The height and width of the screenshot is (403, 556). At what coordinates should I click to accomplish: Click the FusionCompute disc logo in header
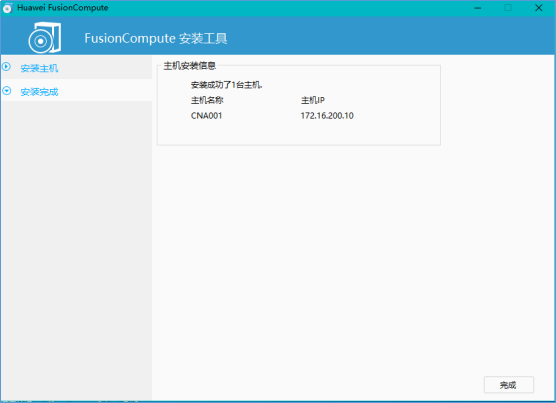coord(45,38)
